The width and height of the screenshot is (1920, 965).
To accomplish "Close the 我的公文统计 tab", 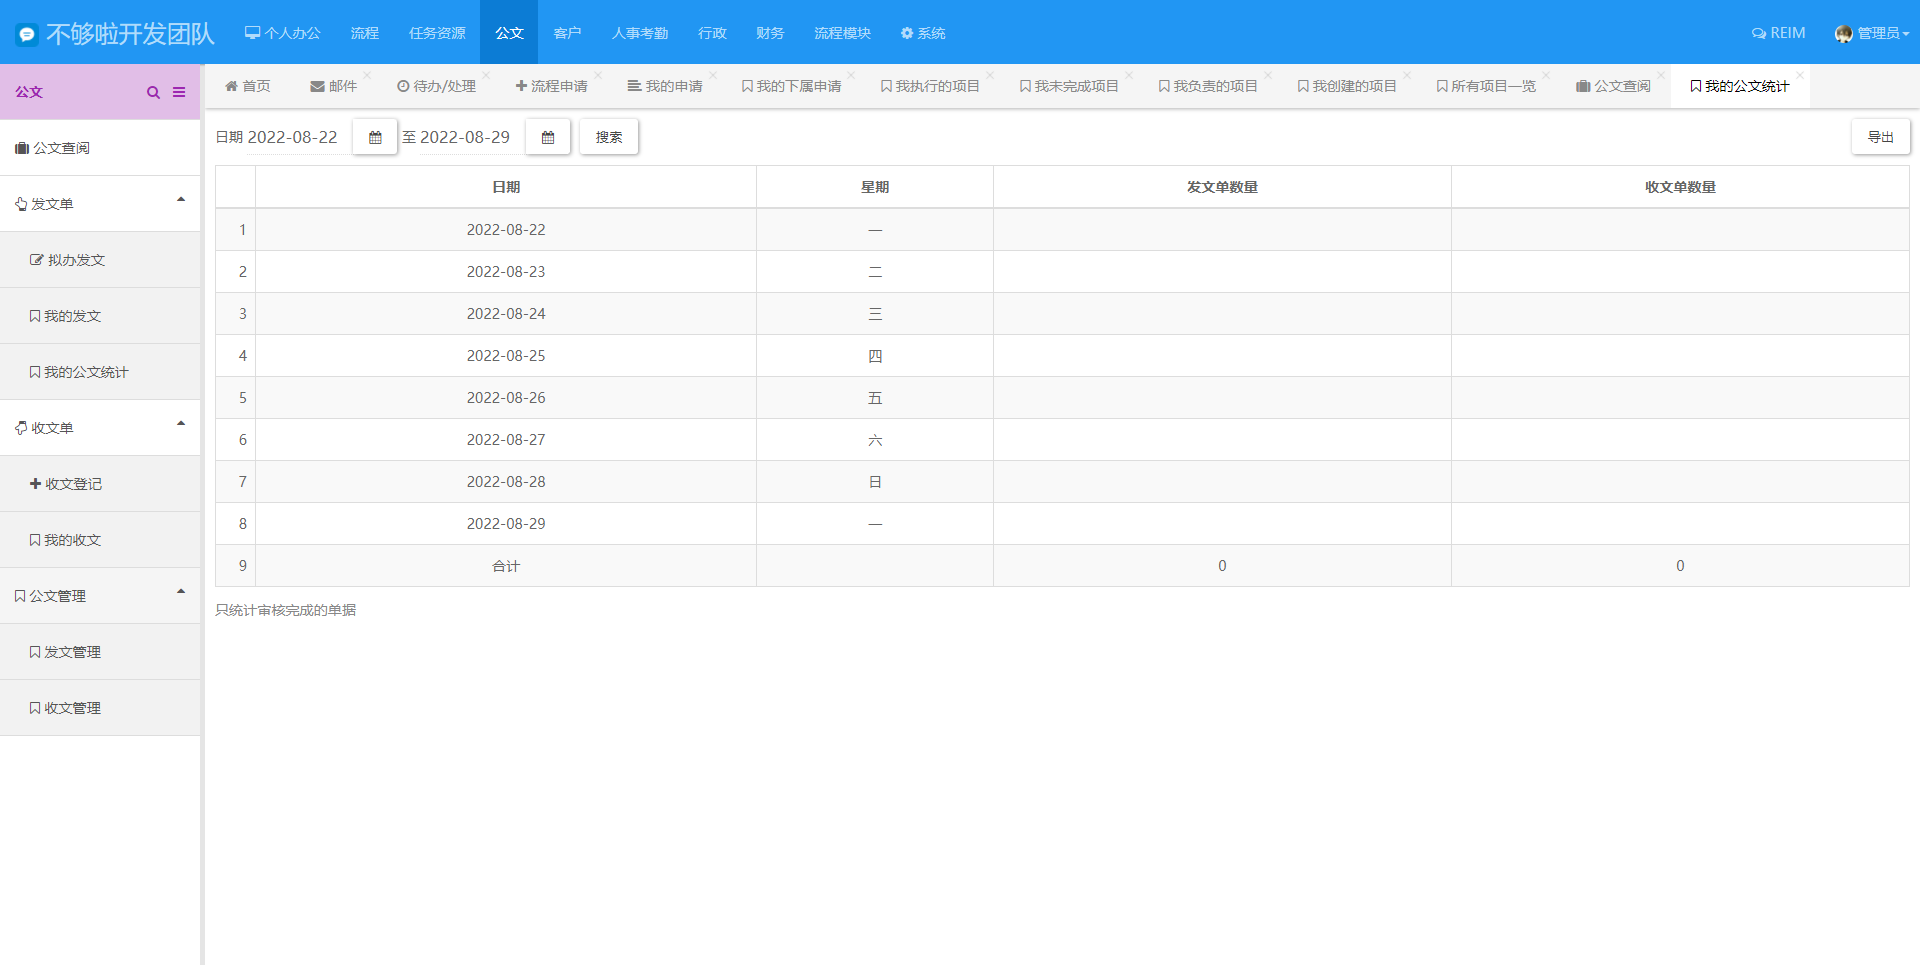I will 1800,75.
